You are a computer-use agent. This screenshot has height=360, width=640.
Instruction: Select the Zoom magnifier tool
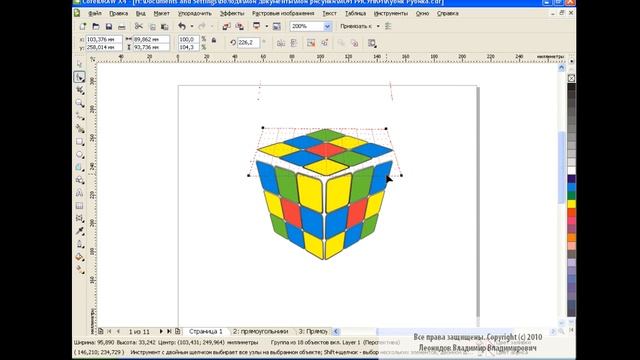[80, 103]
